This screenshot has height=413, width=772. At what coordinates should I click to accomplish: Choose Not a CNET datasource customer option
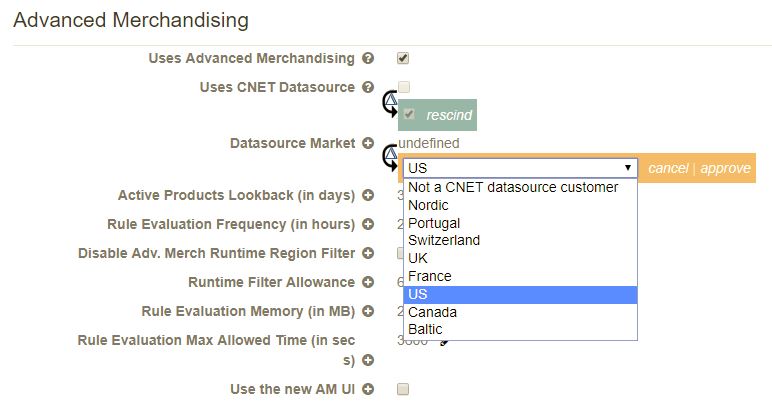pos(520,188)
